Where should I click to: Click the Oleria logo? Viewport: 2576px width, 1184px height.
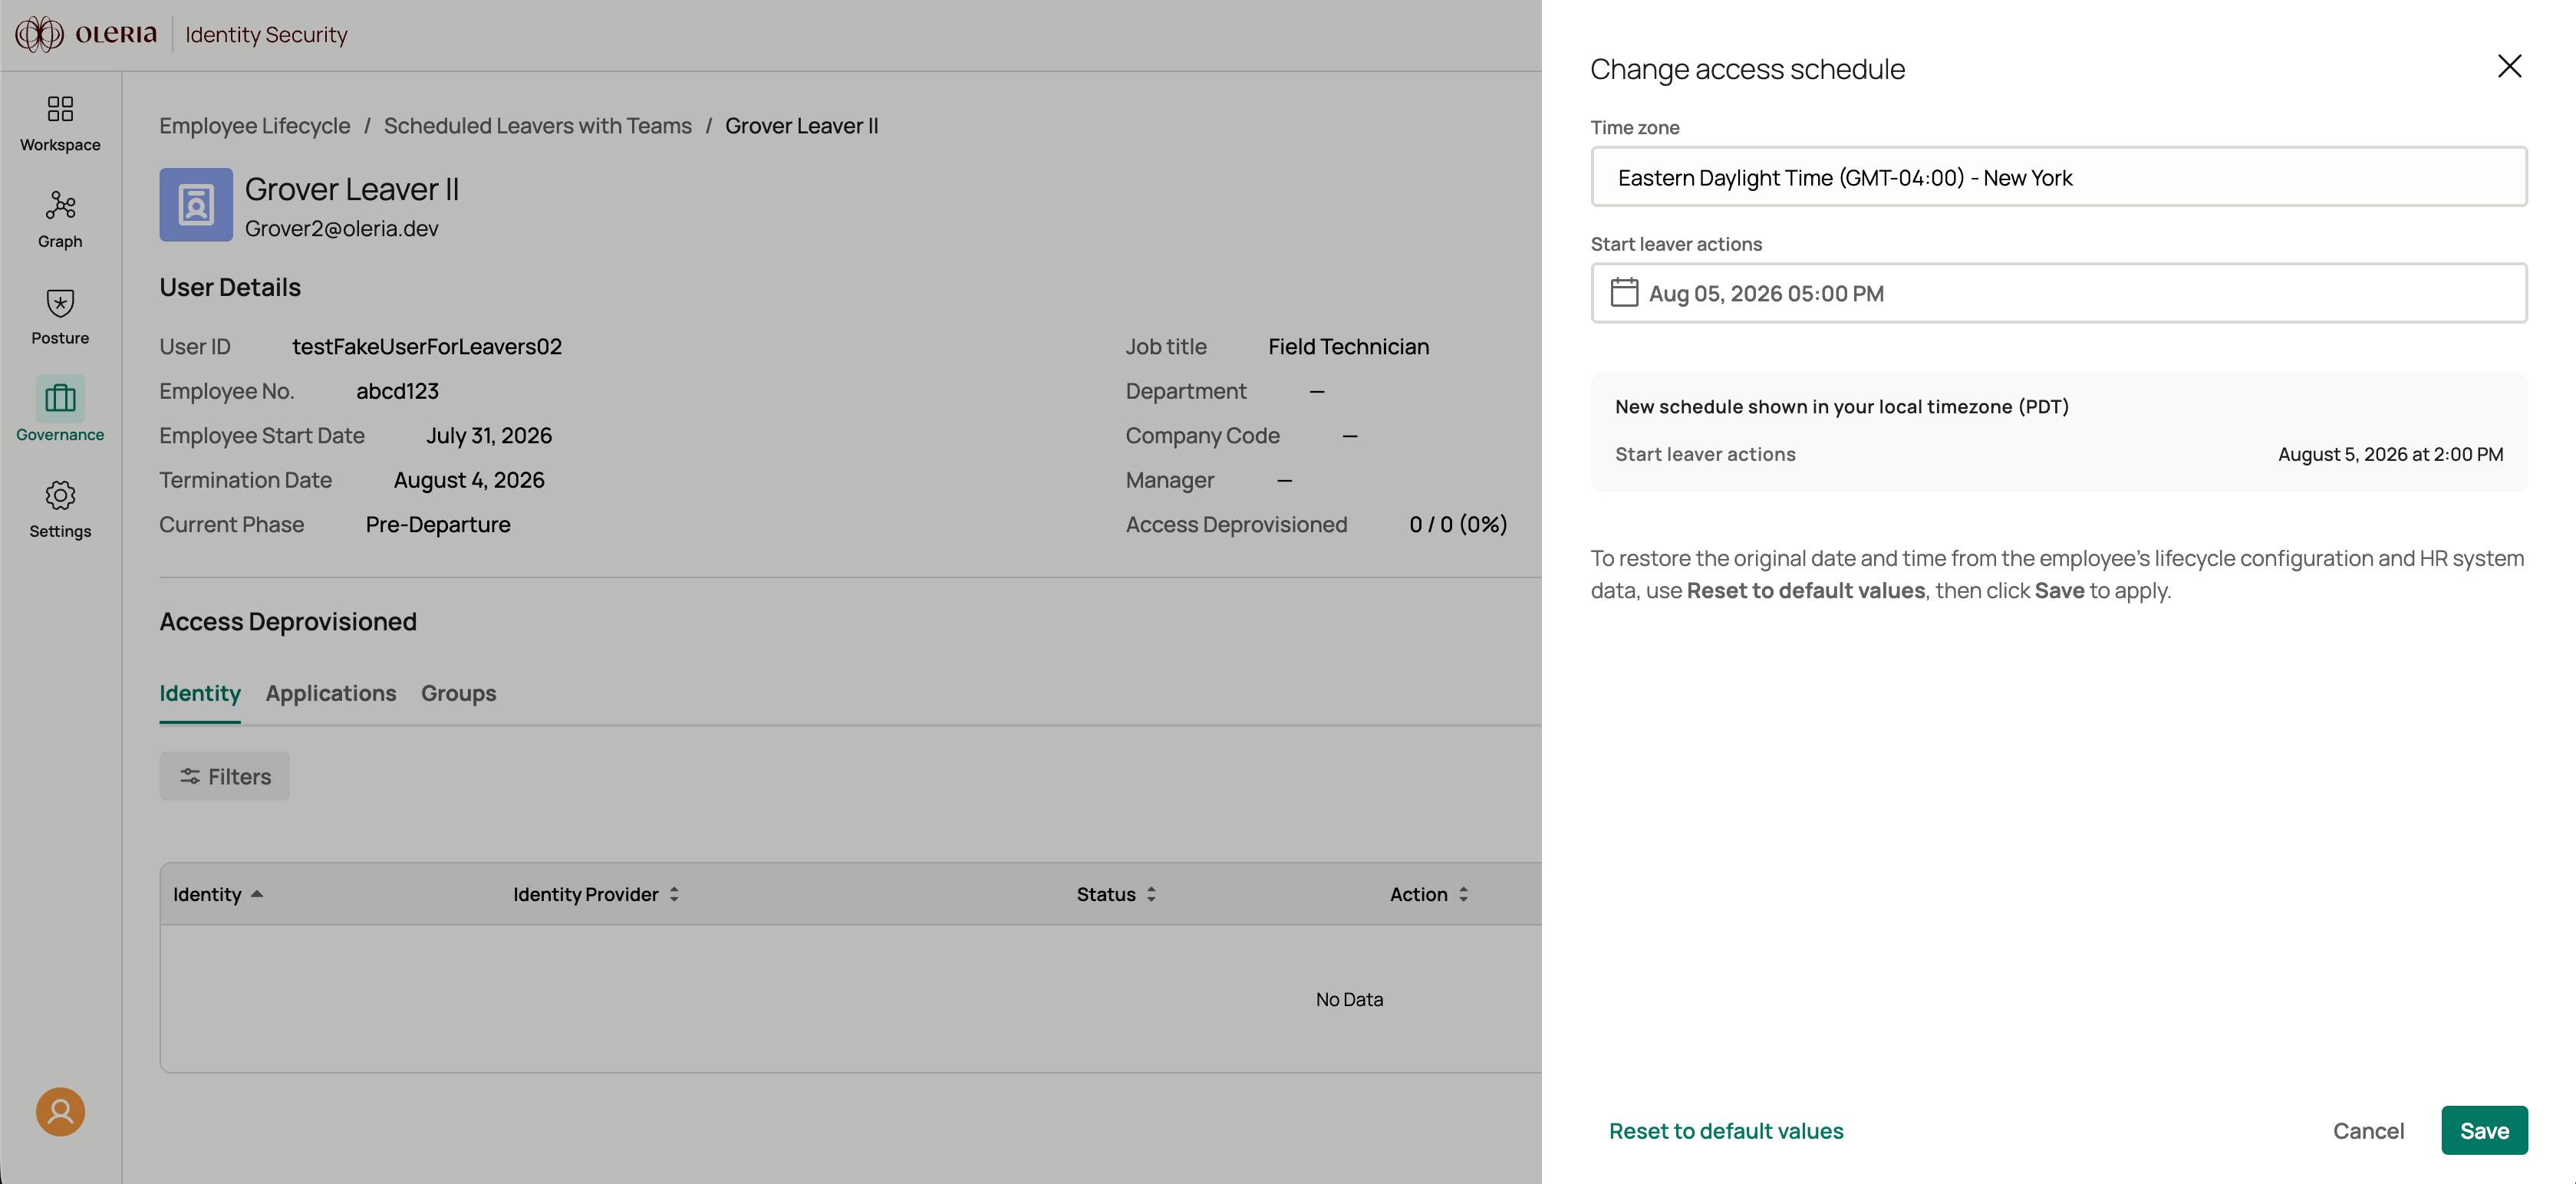[x=86, y=34]
